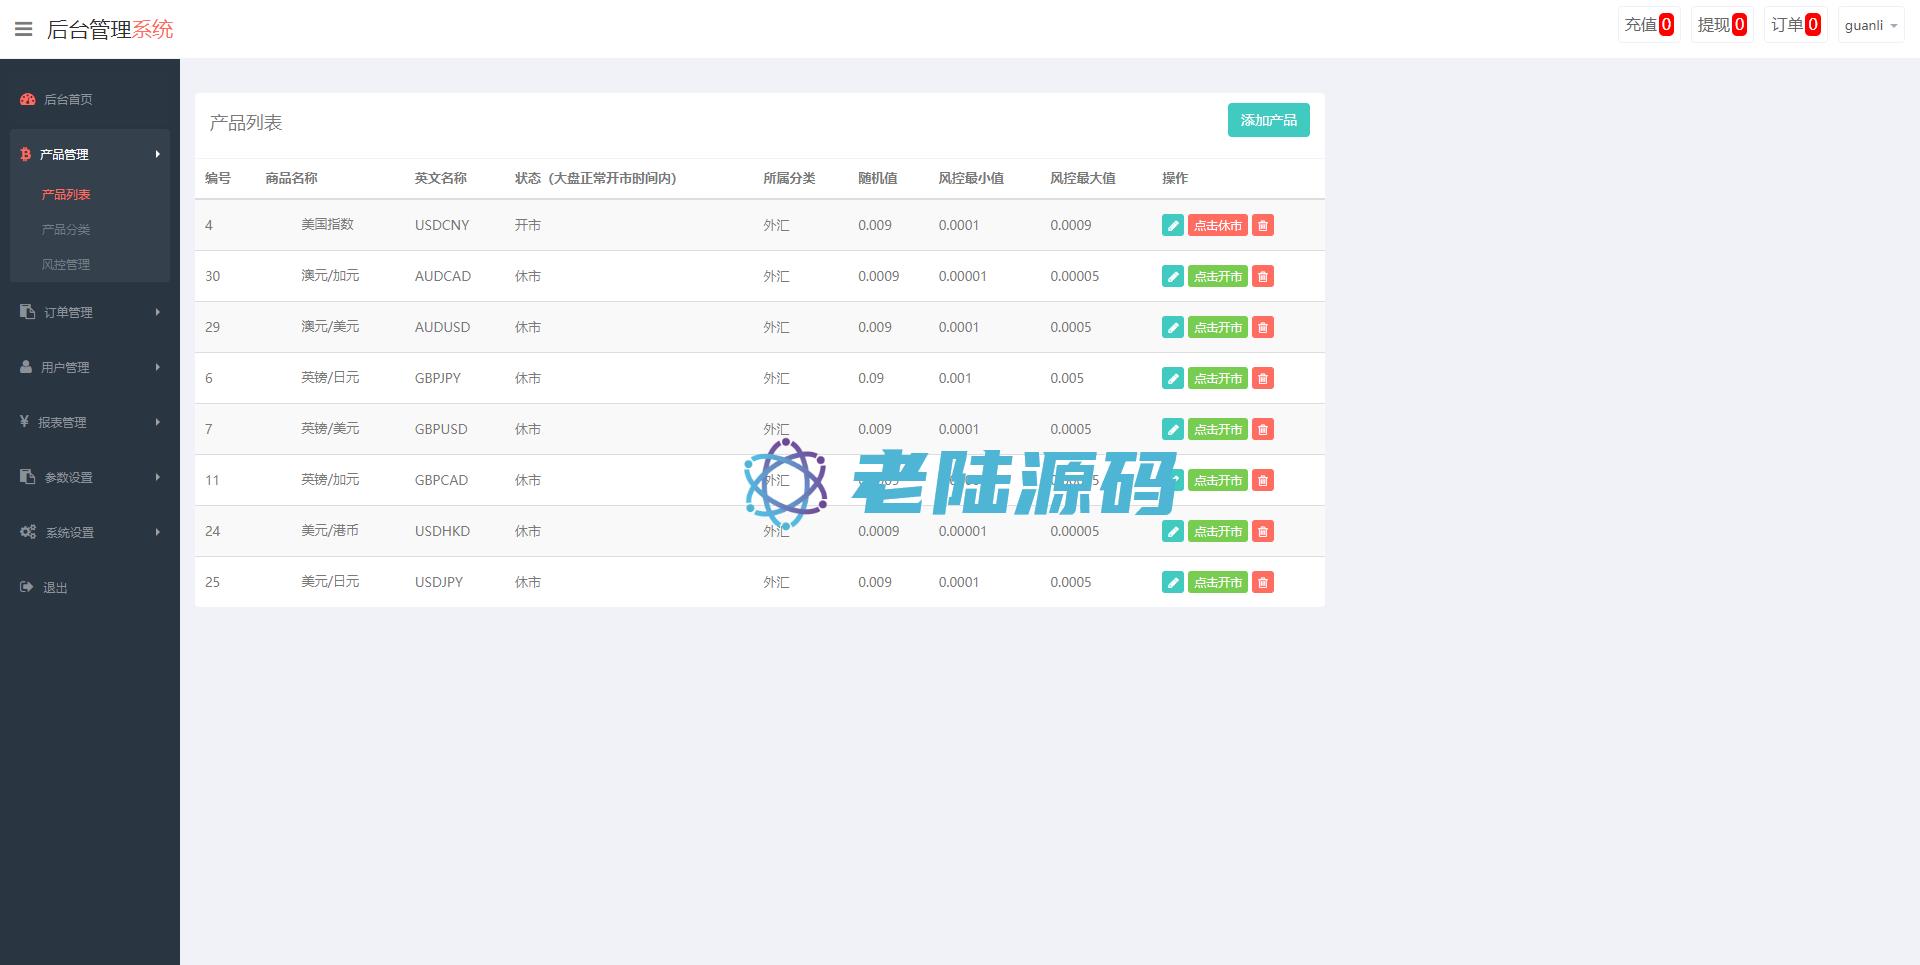Click edit pencil icon for AUDUSD row
The width and height of the screenshot is (1920, 965).
(x=1172, y=328)
